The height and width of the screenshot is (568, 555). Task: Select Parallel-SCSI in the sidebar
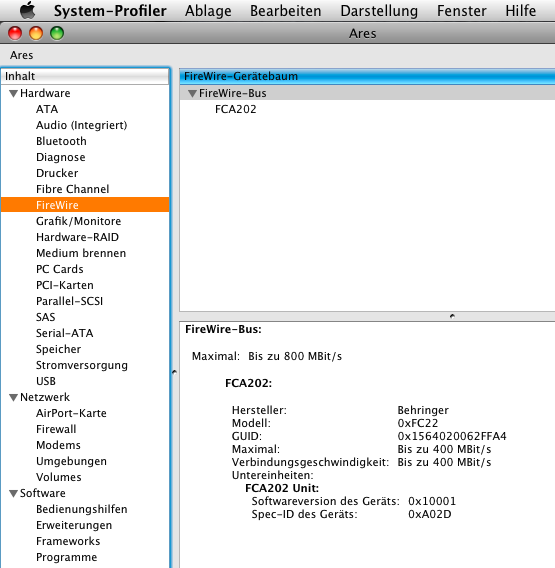(69, 301)
